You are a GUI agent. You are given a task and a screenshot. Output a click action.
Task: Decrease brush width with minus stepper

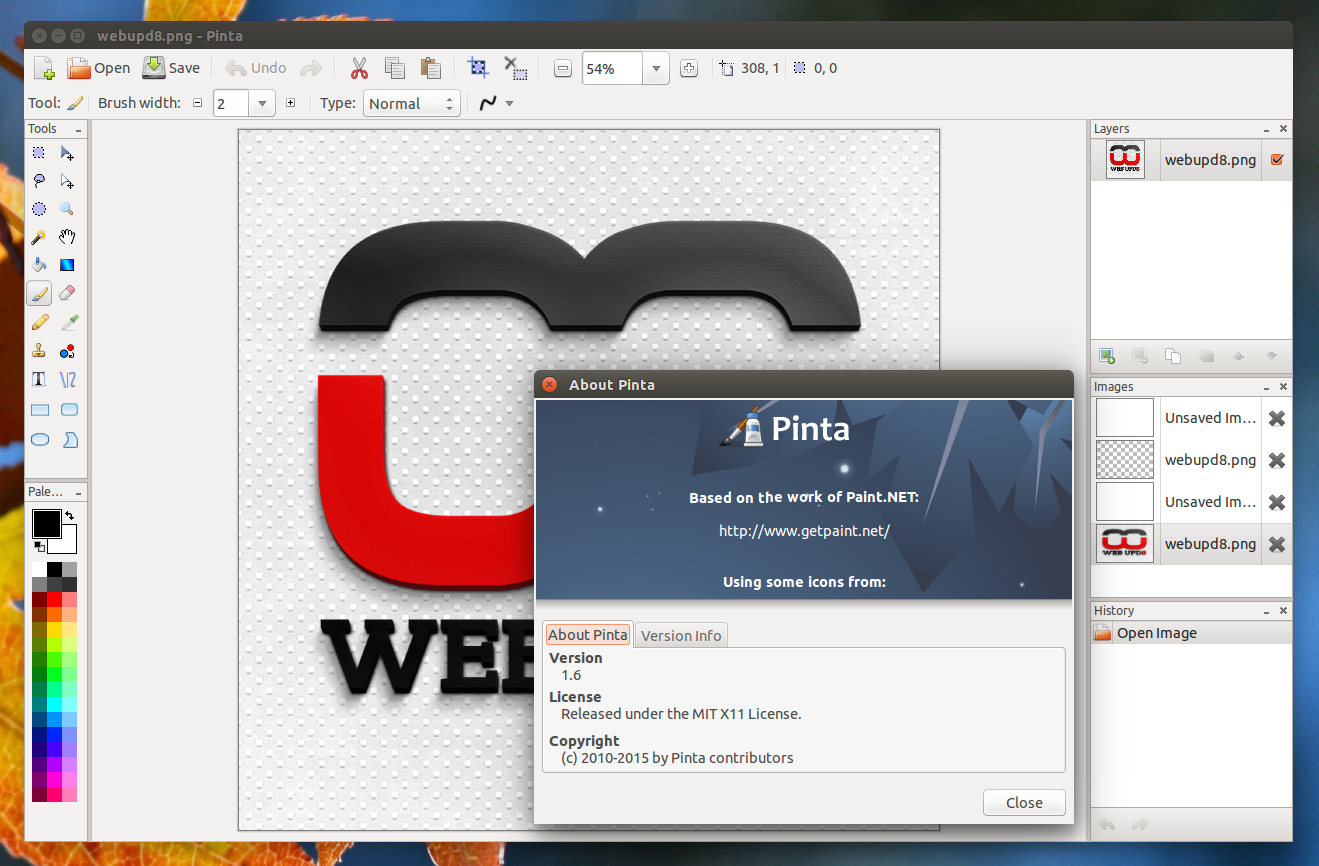[197, 103]
